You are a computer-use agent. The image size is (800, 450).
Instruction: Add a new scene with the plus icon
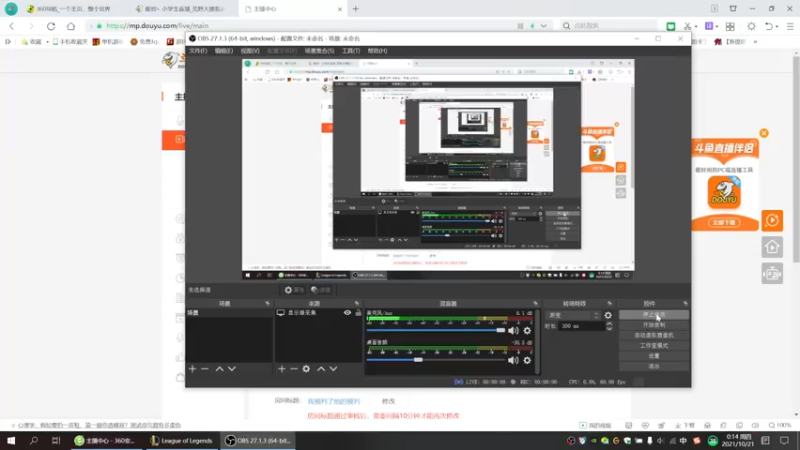click(x=192, y=368)
